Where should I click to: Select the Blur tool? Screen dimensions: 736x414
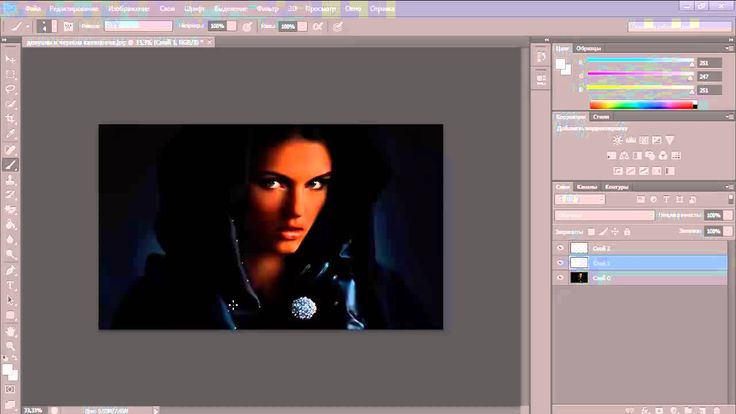pyautogui.click(x=10, y=239)
